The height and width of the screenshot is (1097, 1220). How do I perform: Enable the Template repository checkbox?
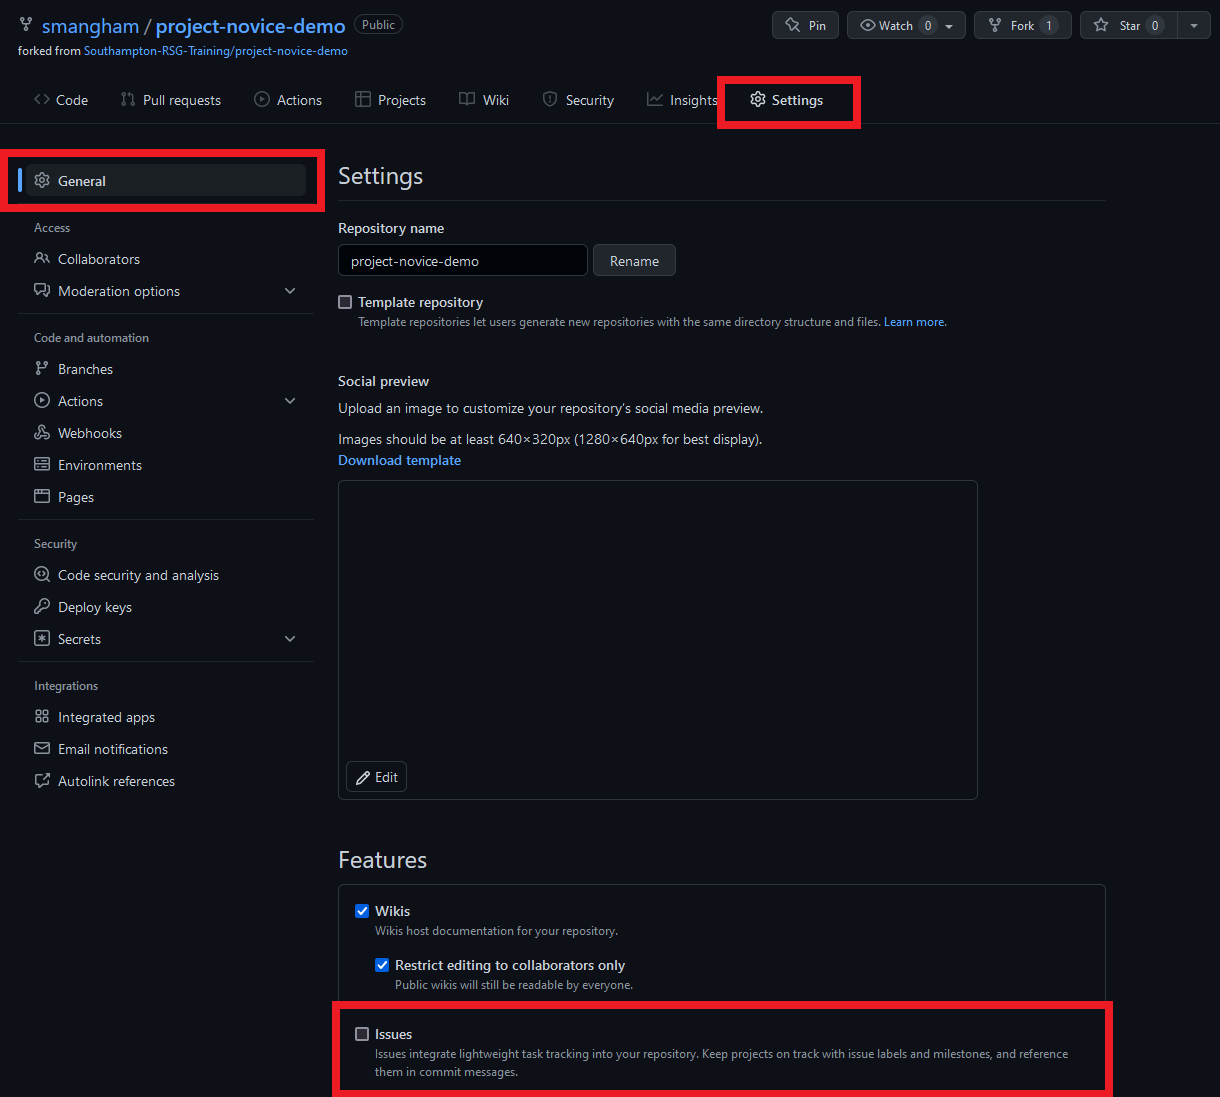(x=345, y=302)
